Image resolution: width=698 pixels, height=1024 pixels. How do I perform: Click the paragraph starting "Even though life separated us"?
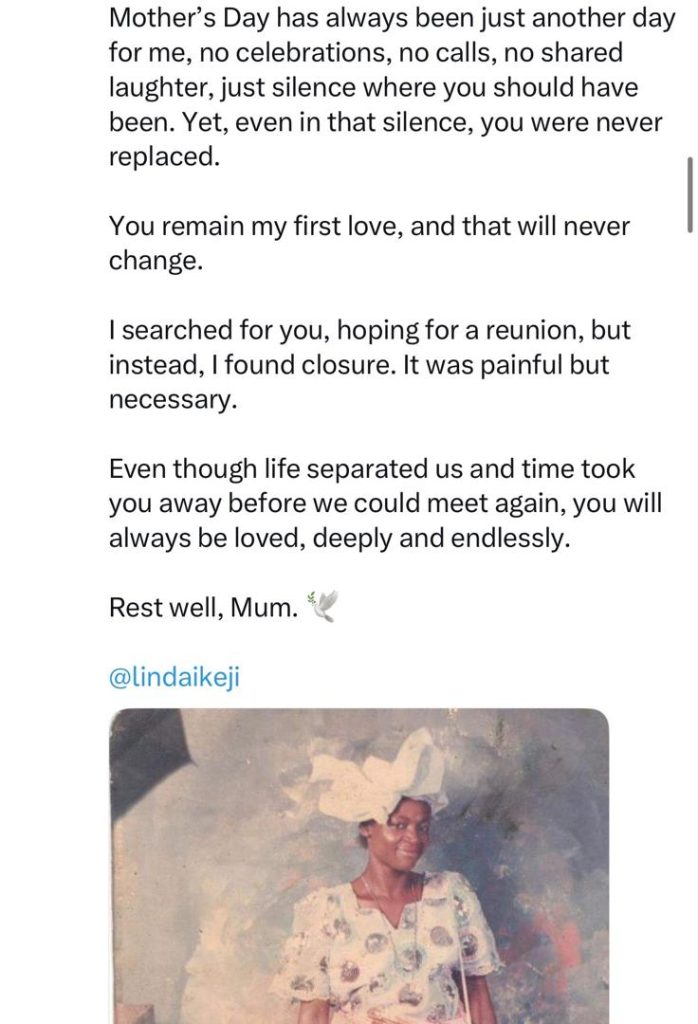[385, 503]
